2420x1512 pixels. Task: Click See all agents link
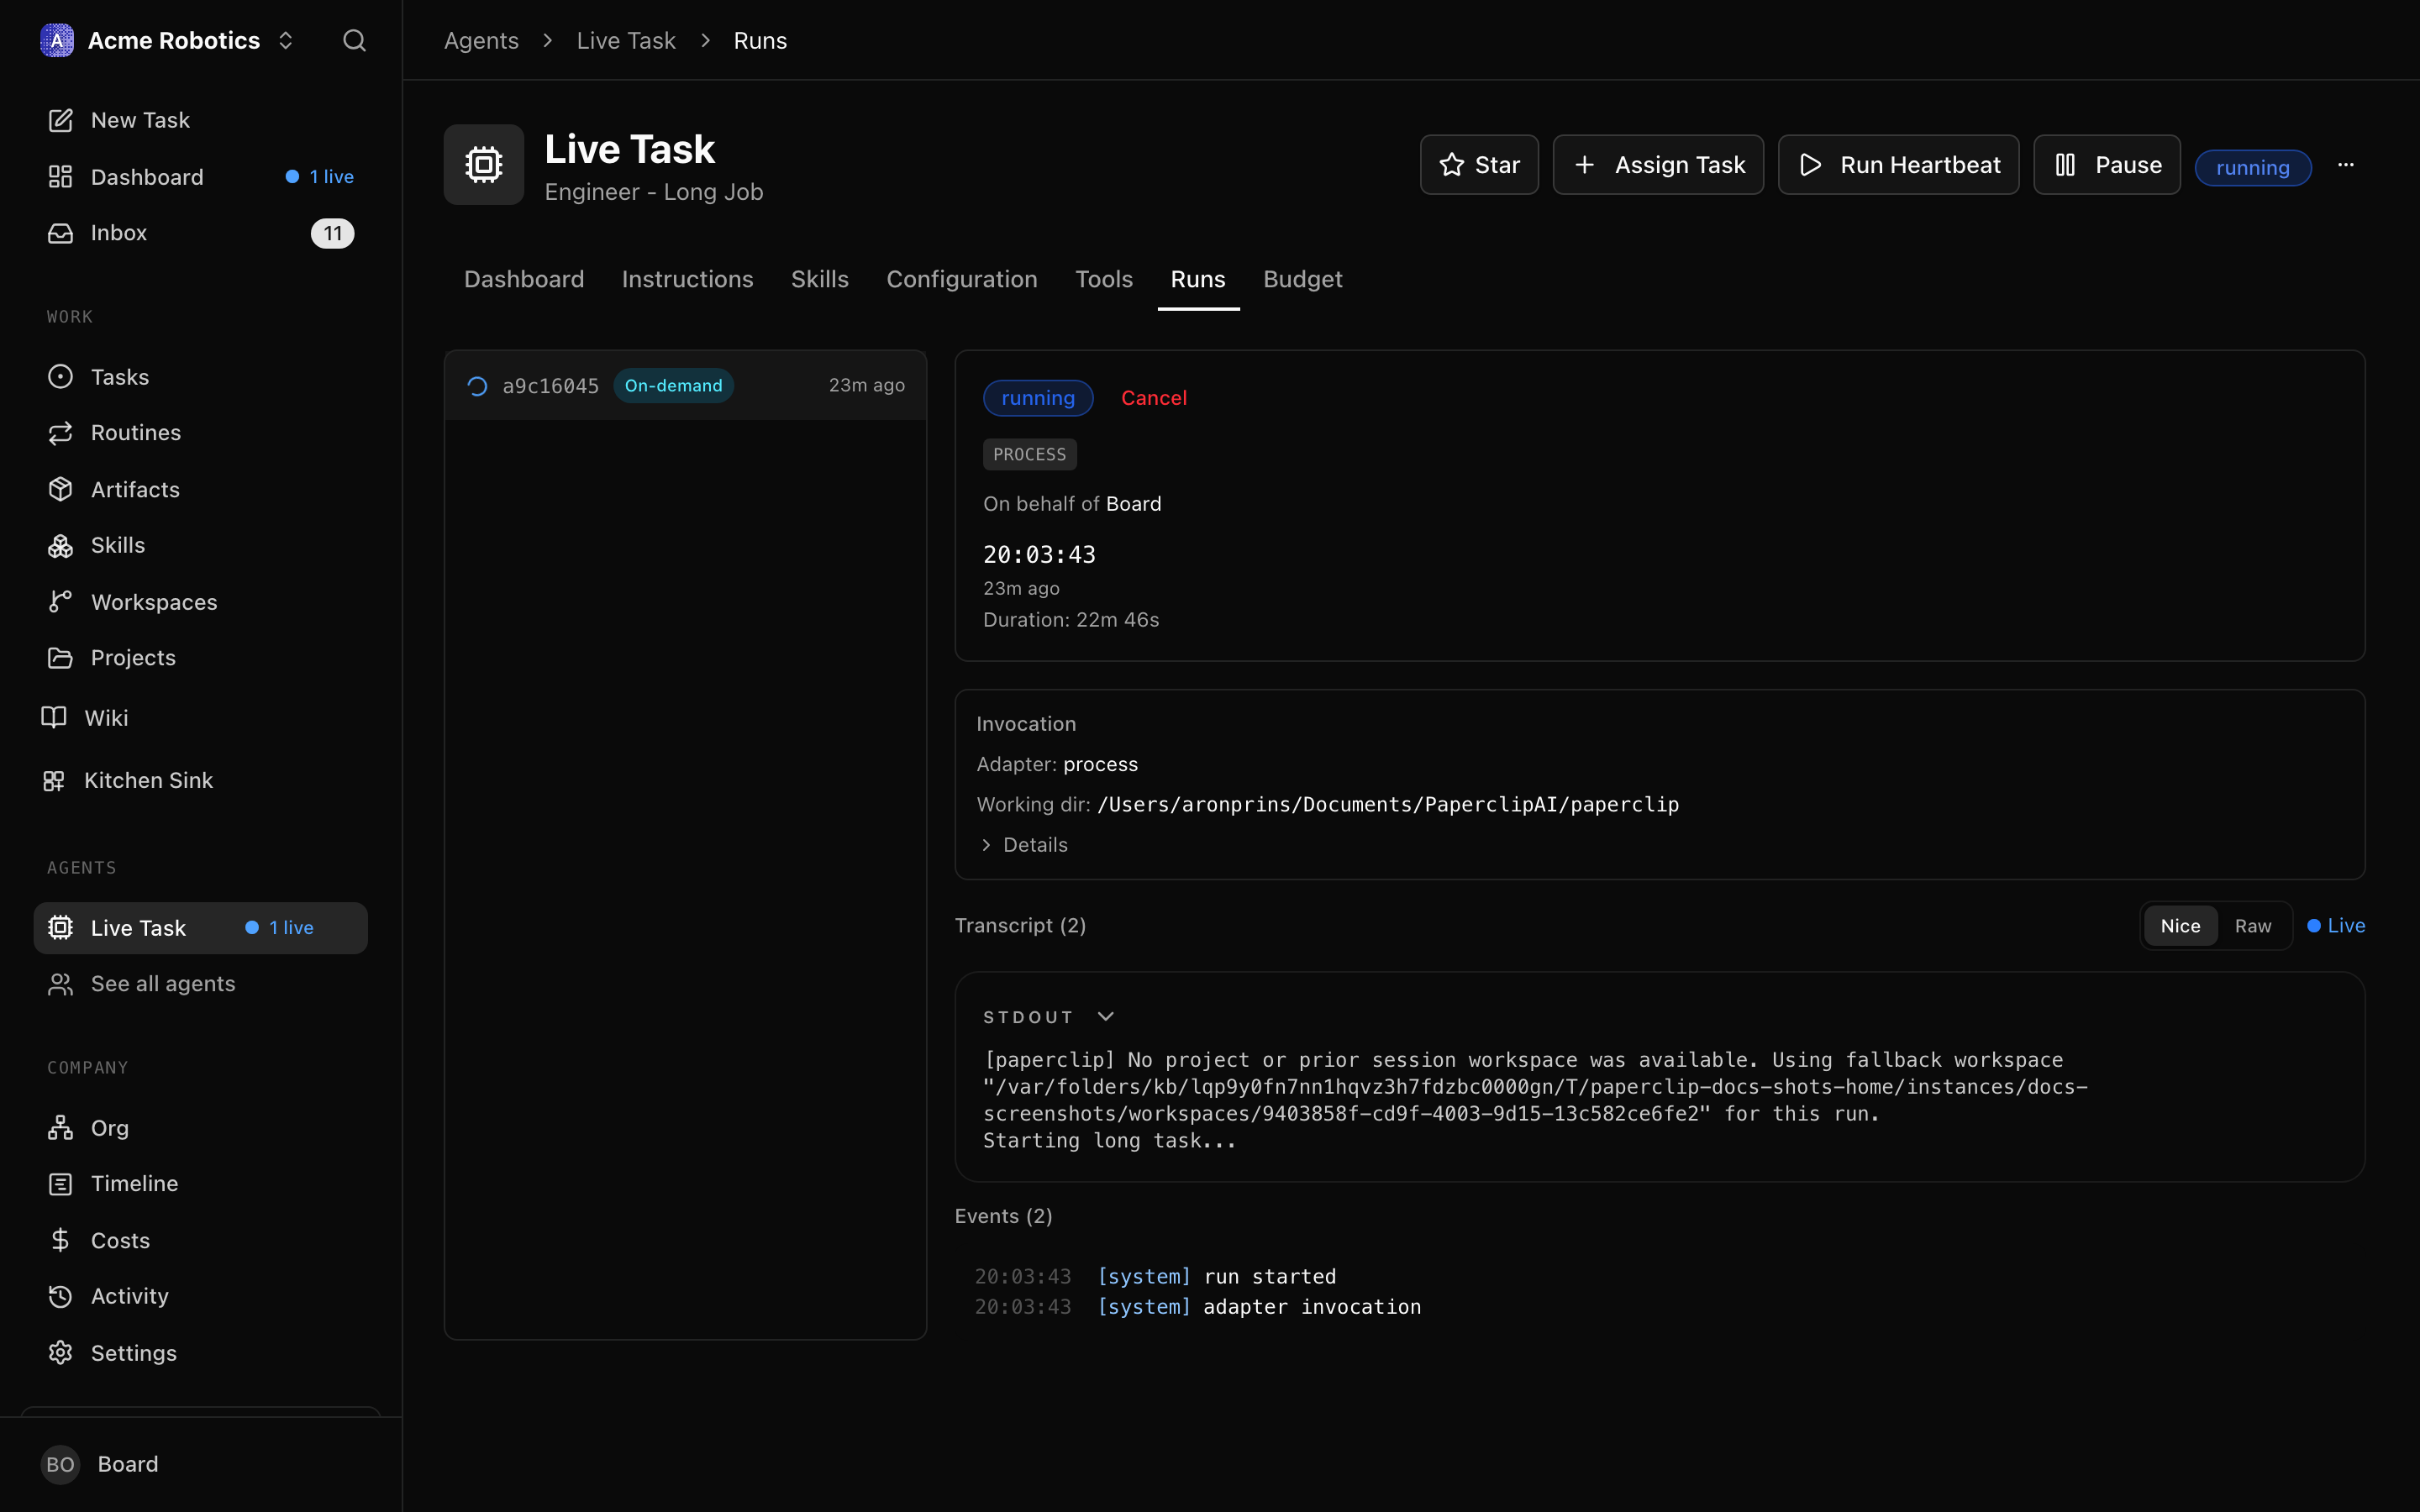pyautogui.click(x=201, y=984)
